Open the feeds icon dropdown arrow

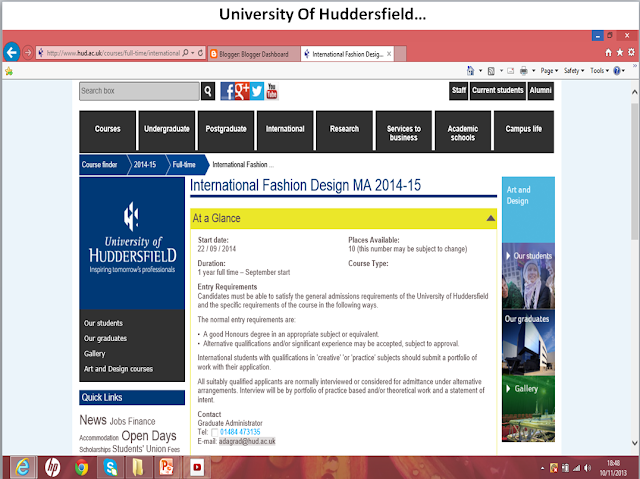[501, 71]
